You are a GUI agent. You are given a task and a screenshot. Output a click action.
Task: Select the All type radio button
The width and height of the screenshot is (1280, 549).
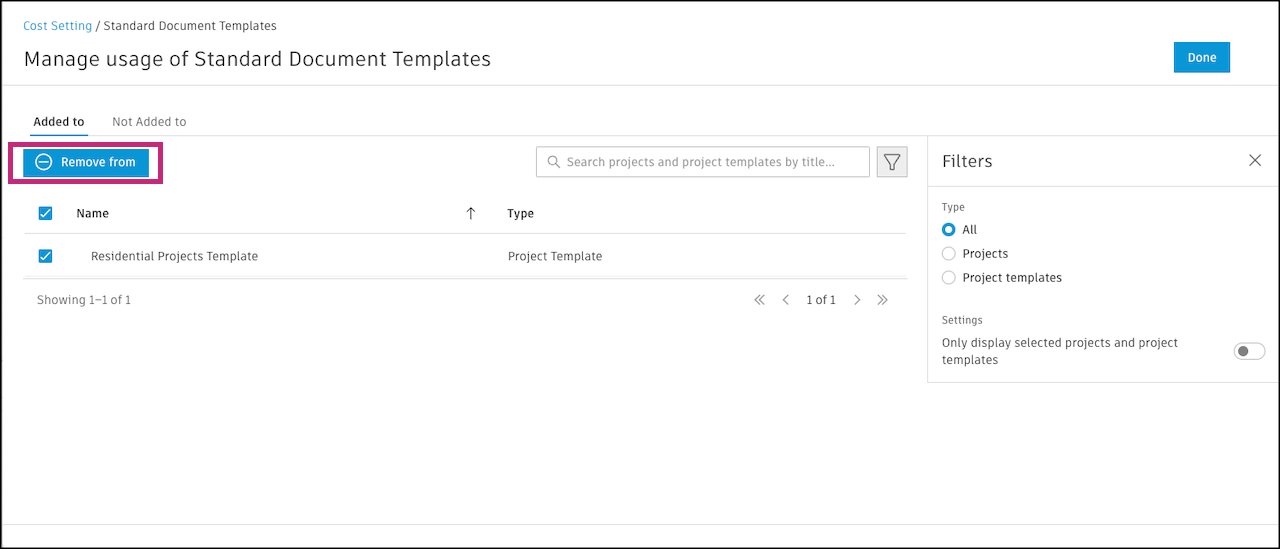949,230
